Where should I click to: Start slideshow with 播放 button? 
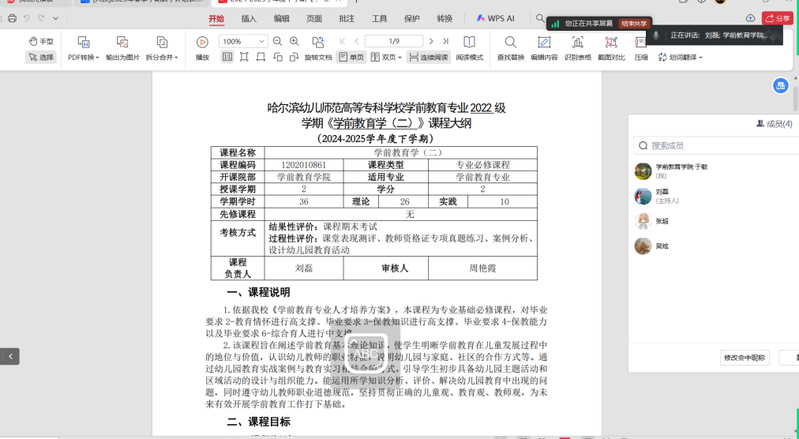pos(202,48)
